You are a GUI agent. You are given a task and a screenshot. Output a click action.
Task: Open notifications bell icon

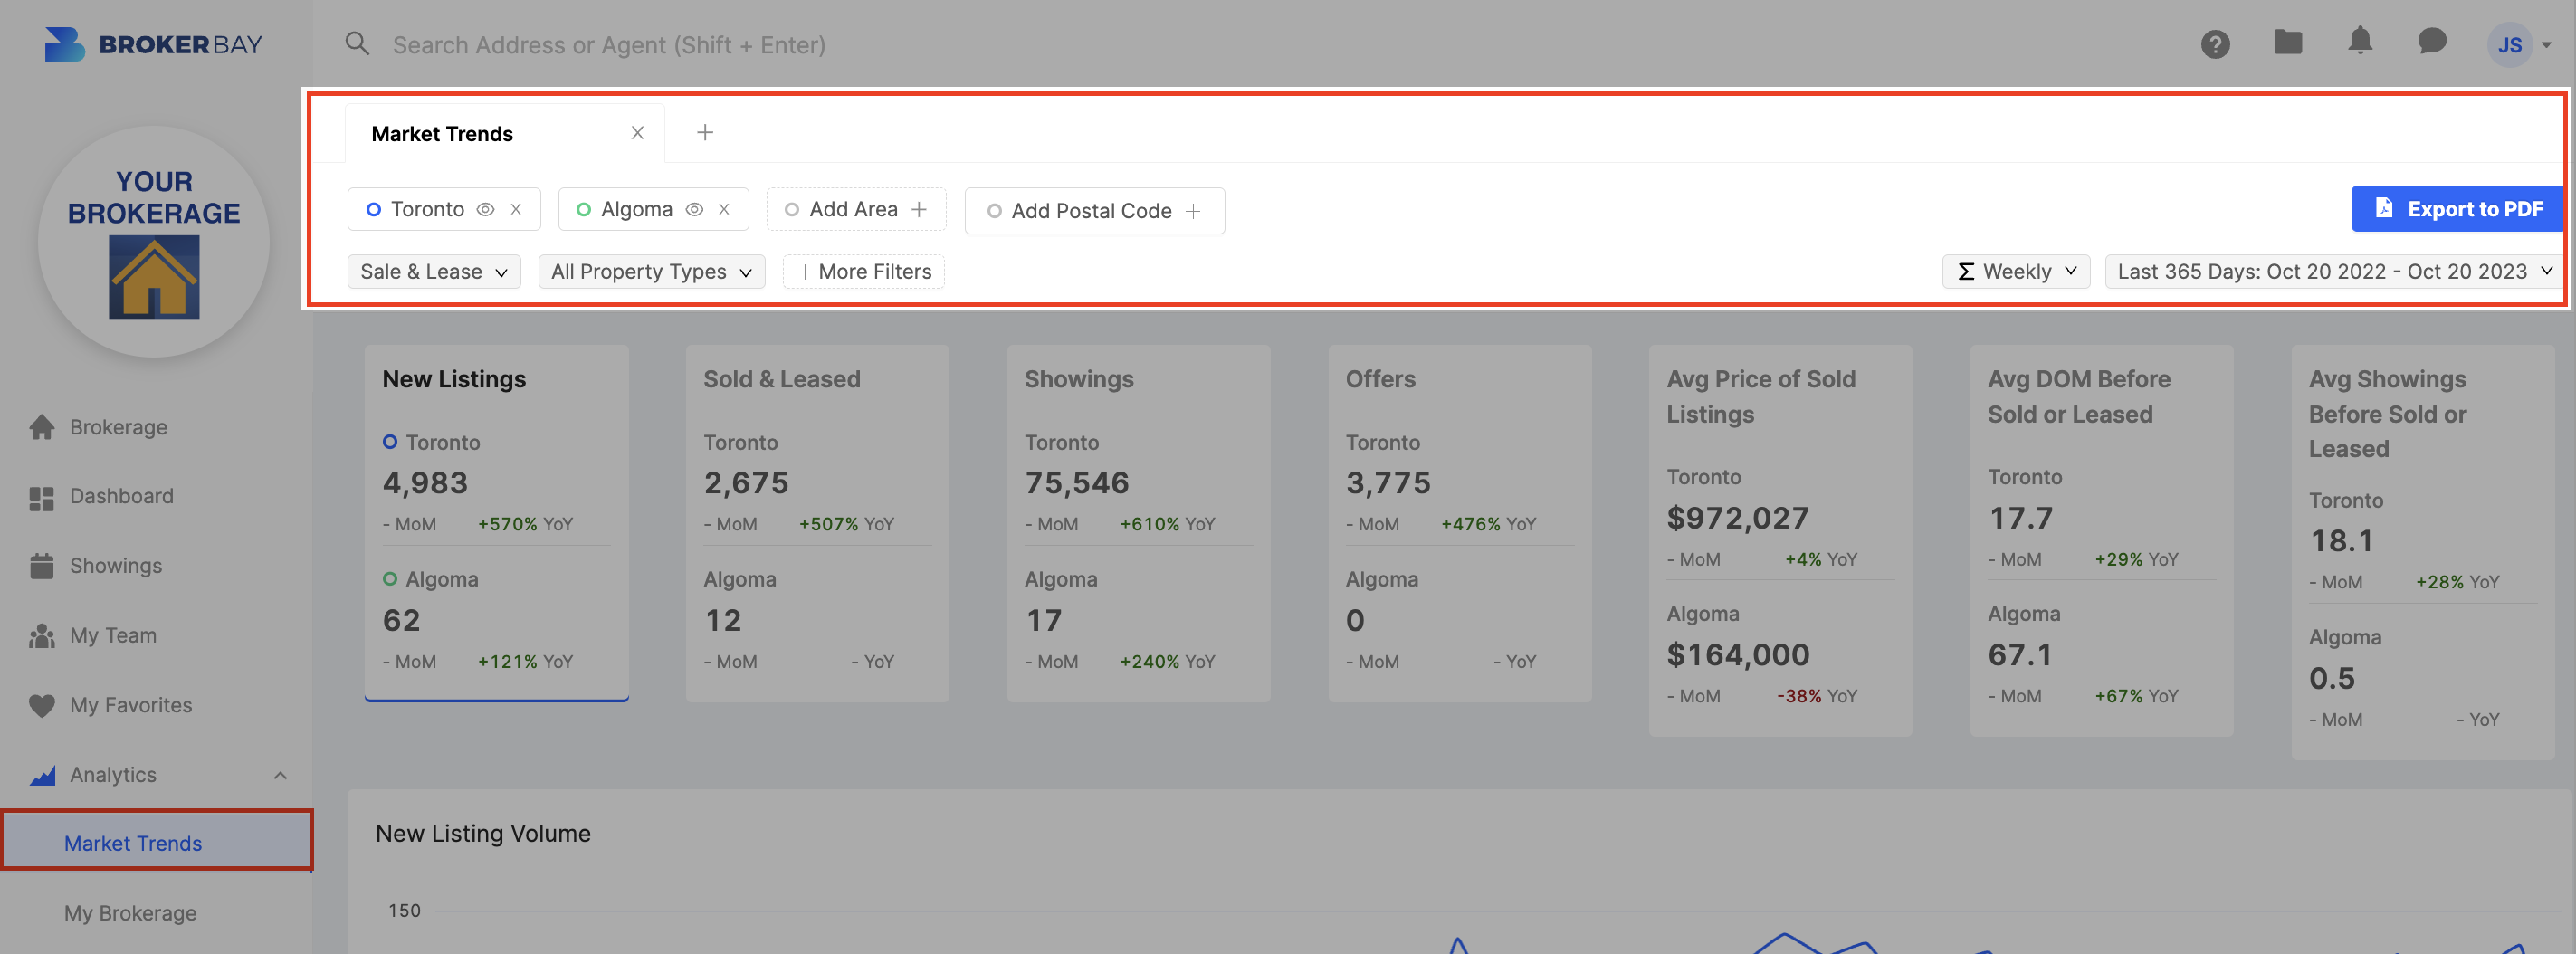[x=2360, y=42]
